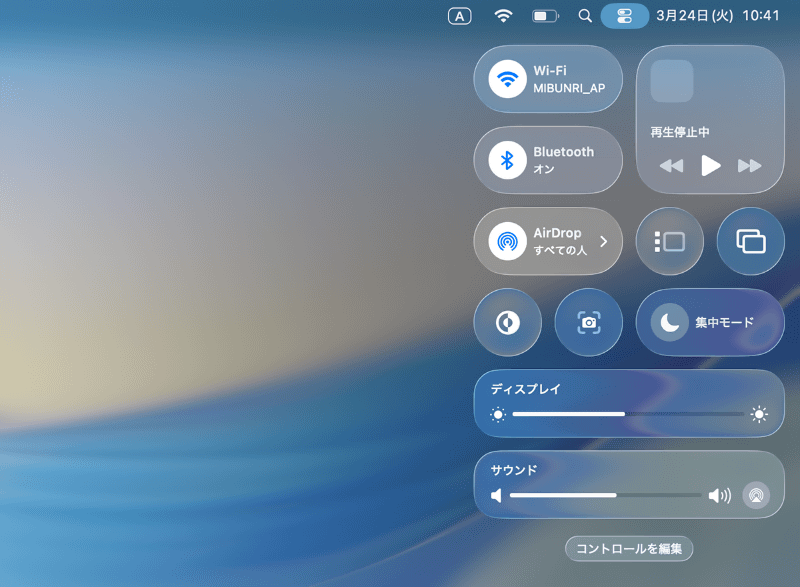Click the display brightness slider
The width and height of the screenshot is (800, 587).
pyautogui.click(x=625, y=414)
